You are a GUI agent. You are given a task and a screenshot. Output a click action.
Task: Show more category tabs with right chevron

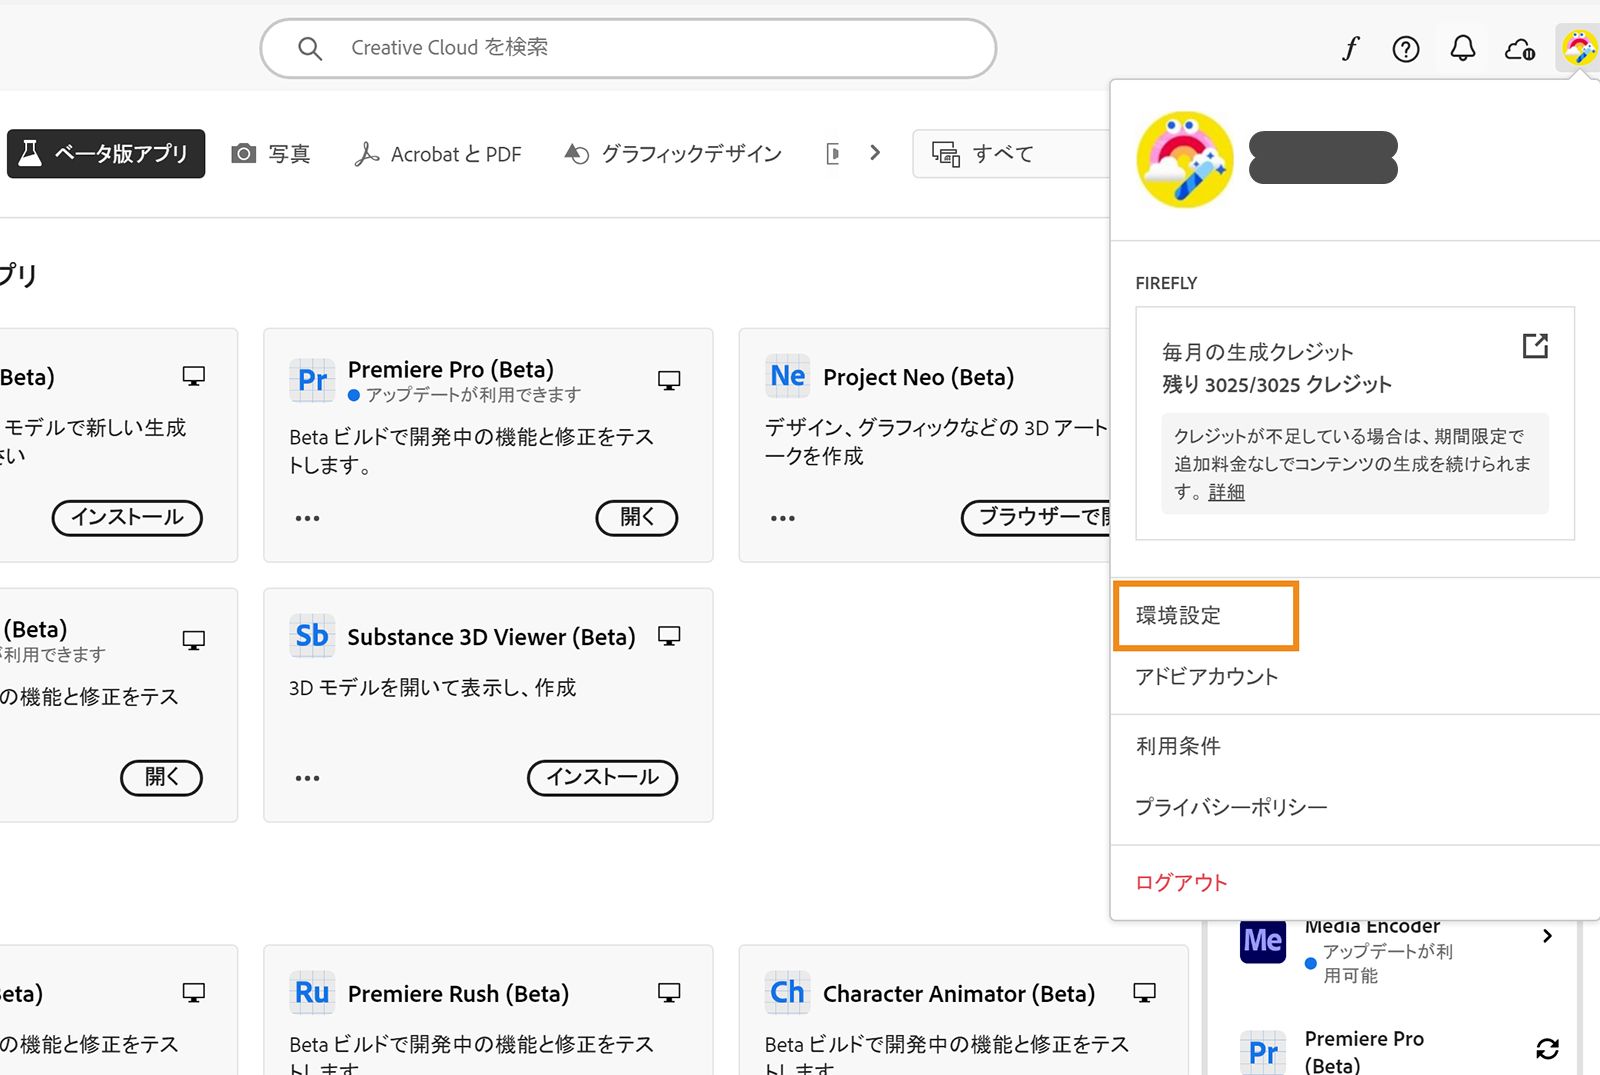[875, 153]
